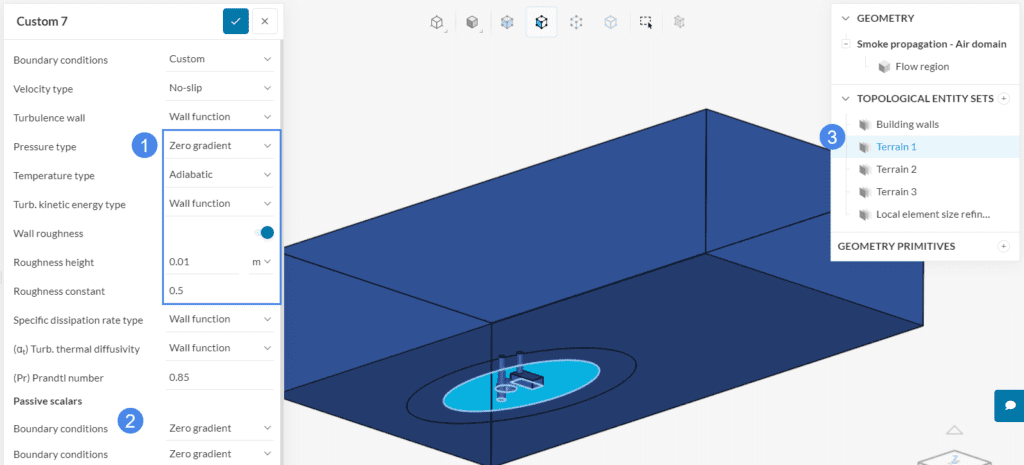Image resolution: width=1024 pixels, height=465 pixels.
Task: Open the wireframe view cube options
Action: coord(436,22)
